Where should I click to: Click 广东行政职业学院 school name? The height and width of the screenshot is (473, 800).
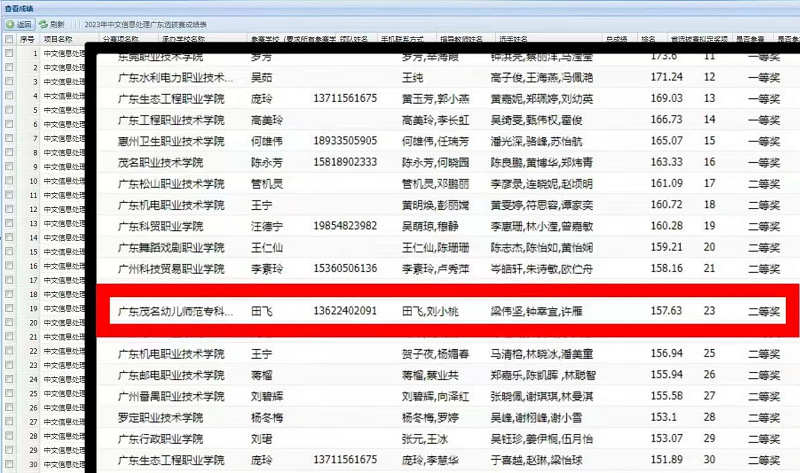pyautogui.click(x=160, y=439)
